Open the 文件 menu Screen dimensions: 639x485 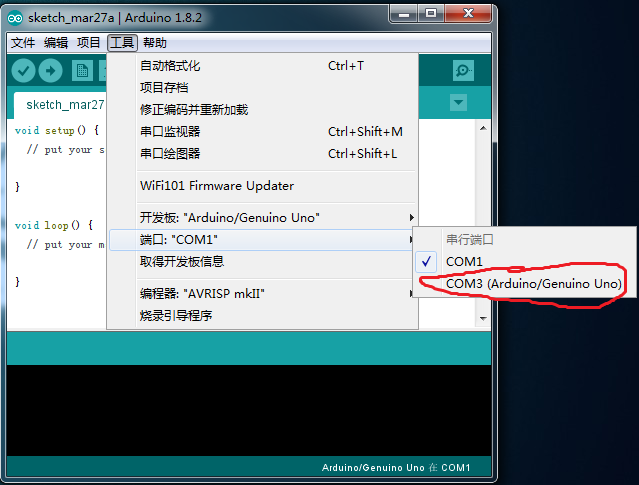pyautogui.click(x=23, y=43)
